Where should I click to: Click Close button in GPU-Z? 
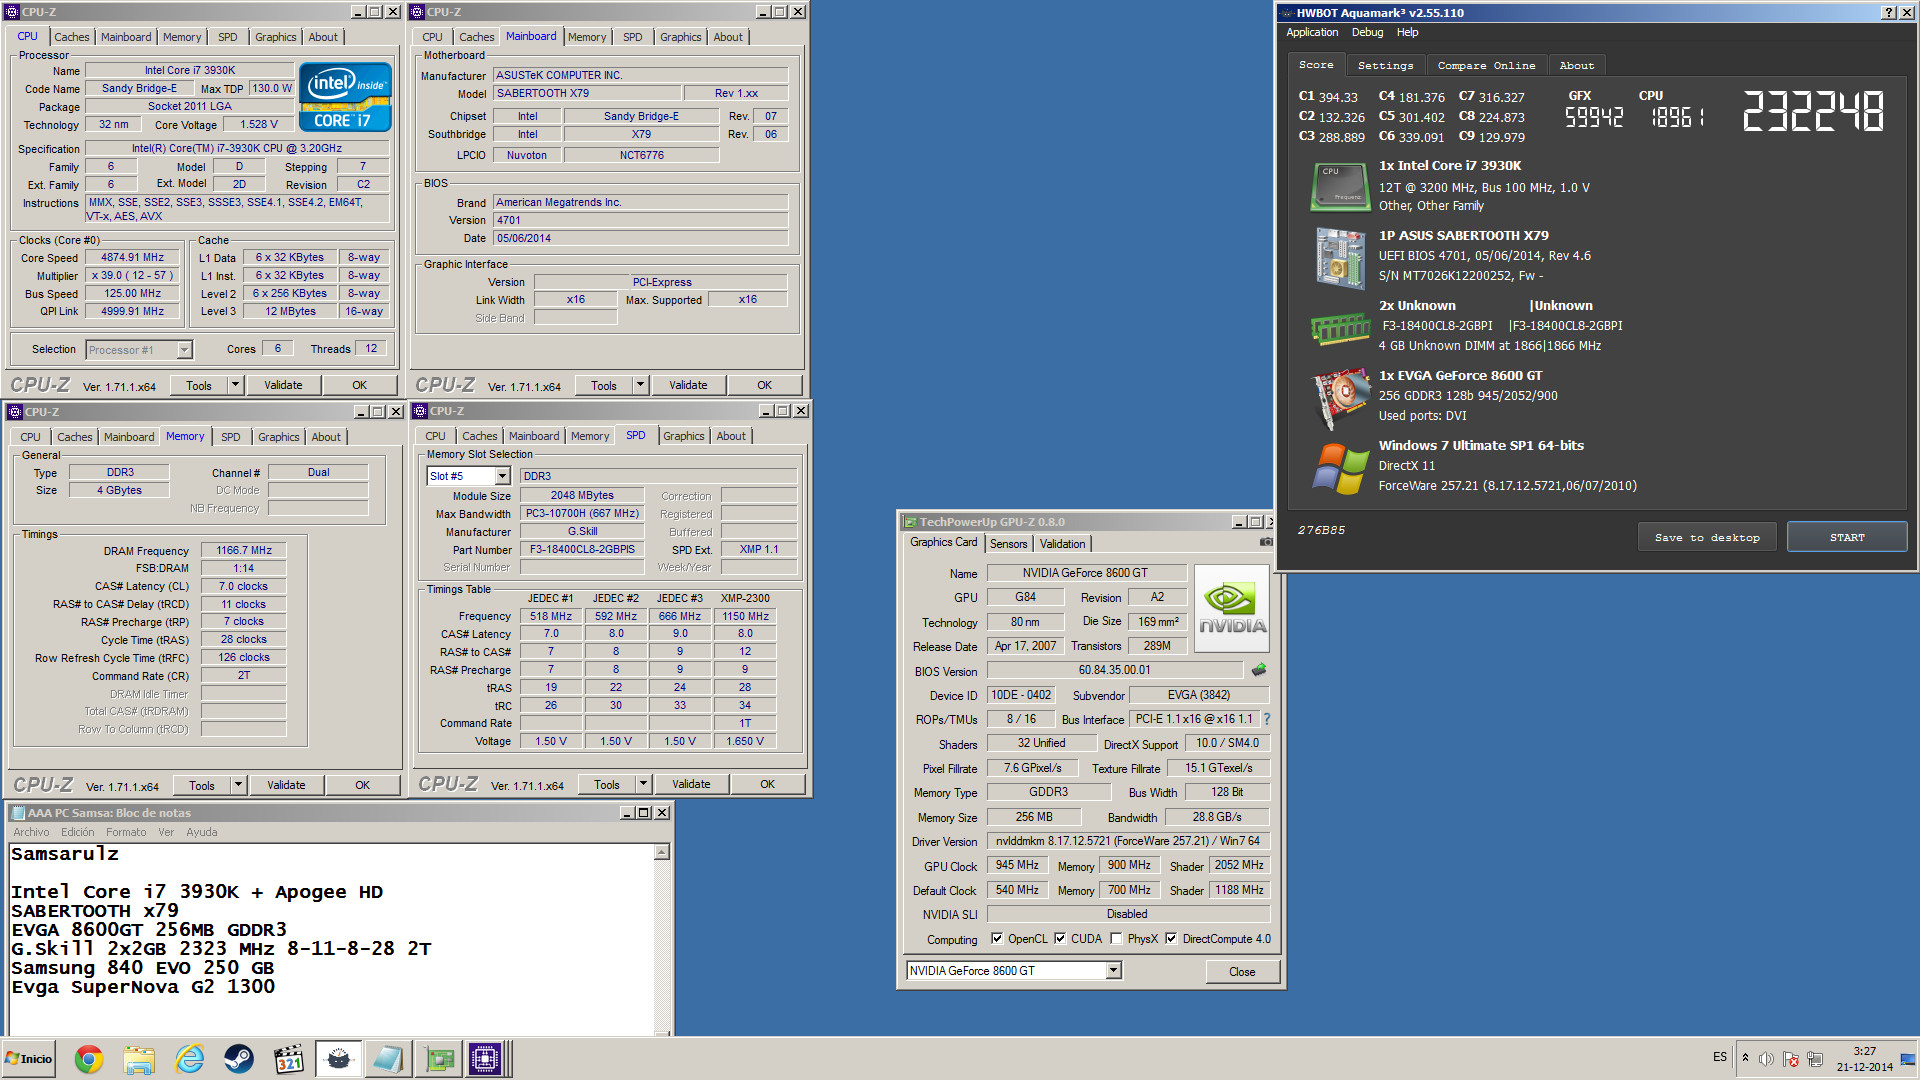(1242, 972)
